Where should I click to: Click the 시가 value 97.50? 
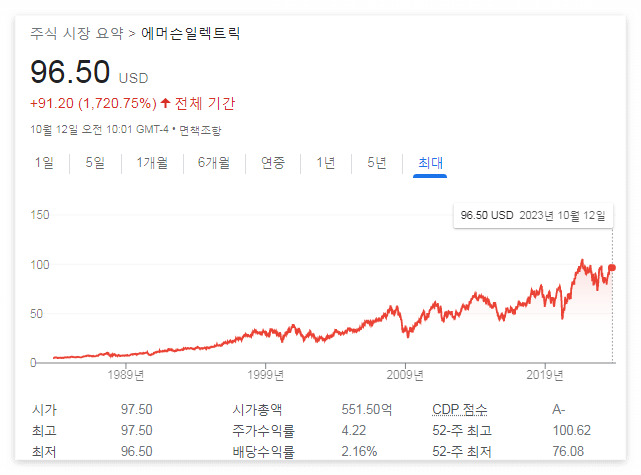coord(137,409)
